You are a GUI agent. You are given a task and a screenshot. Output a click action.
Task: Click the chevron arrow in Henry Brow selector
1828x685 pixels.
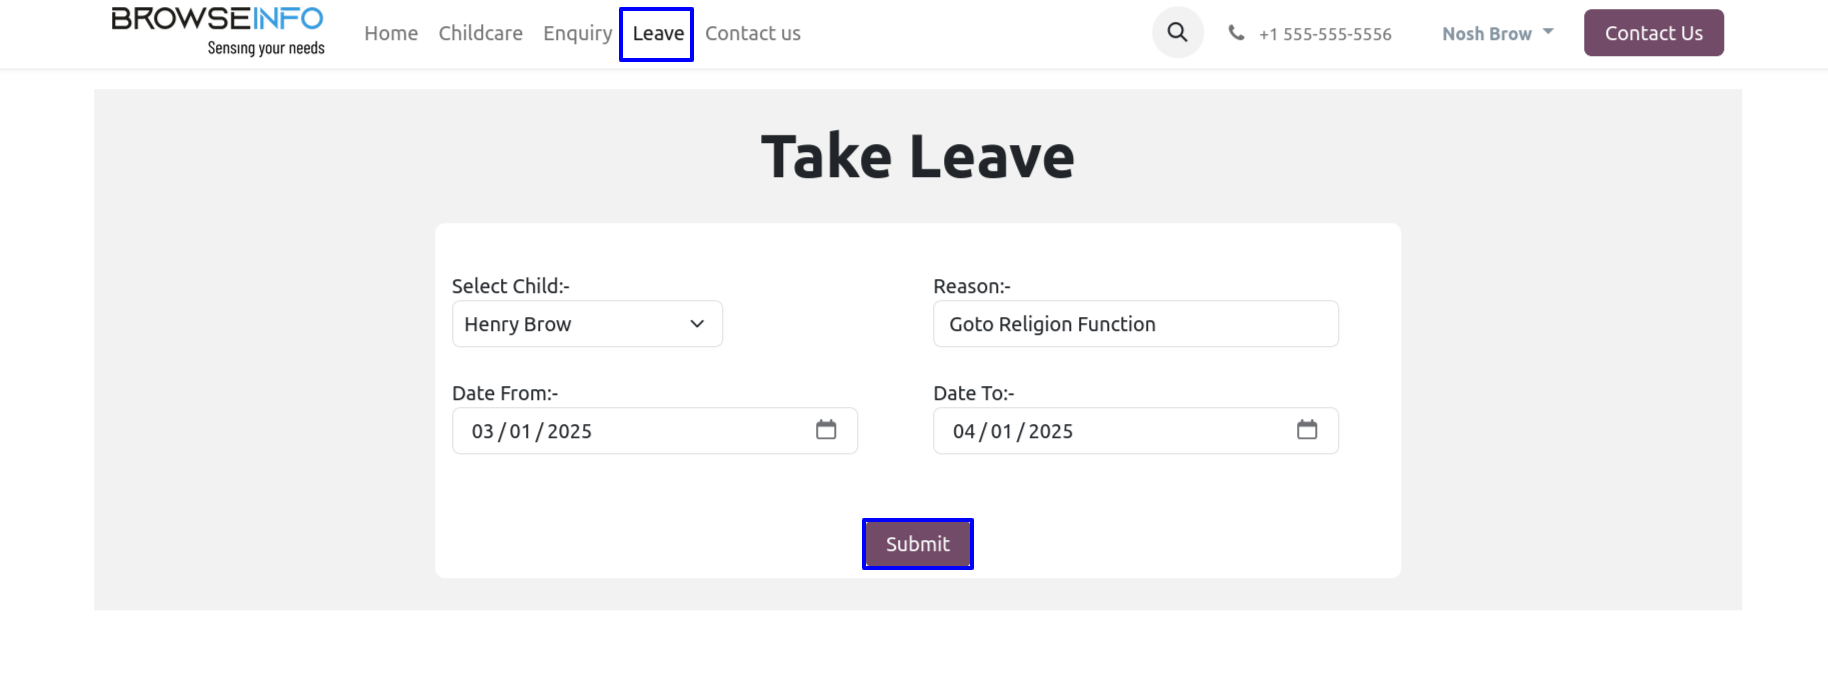tap(697, 324)
